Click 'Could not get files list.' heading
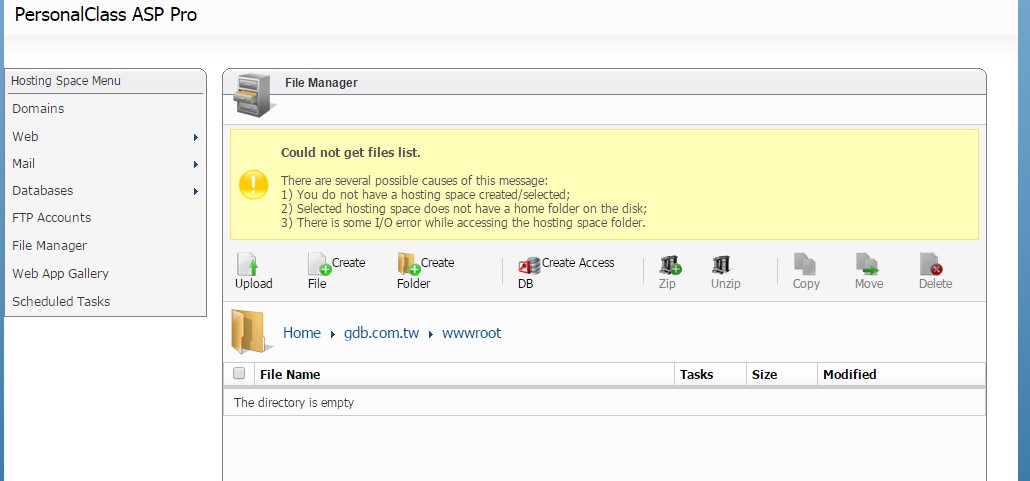1030x481 pixels. pyautogui.click(x=351, y=152)
